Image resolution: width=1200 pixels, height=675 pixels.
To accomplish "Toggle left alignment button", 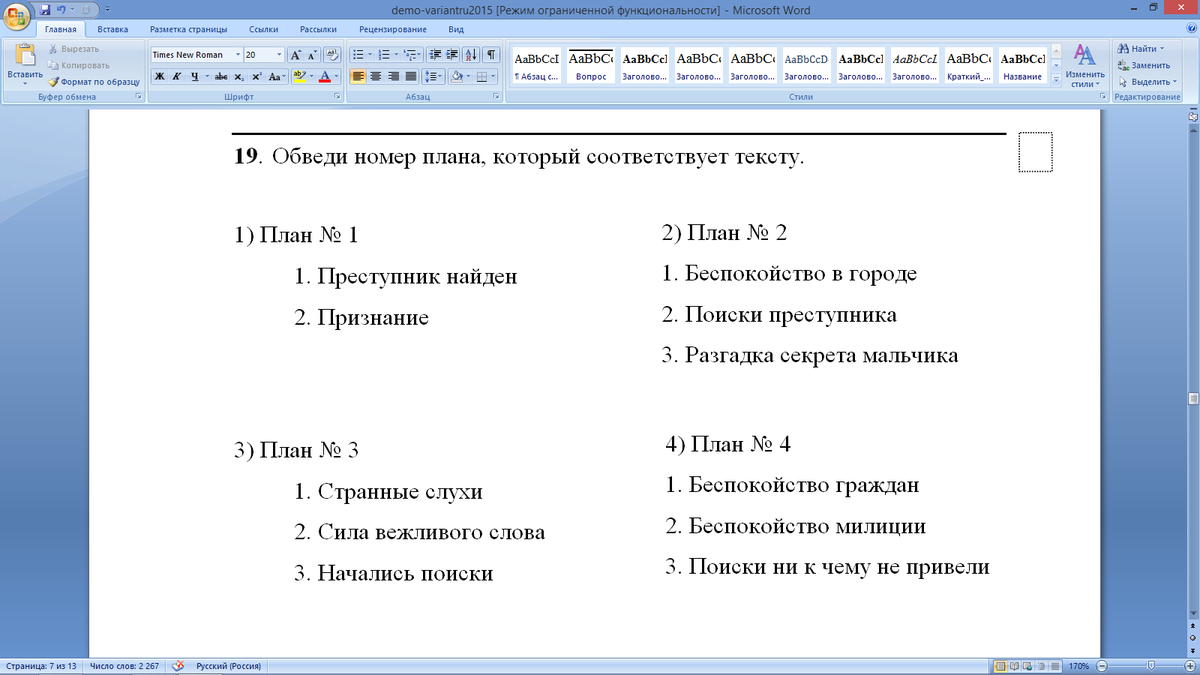I will tap(360, 76).
